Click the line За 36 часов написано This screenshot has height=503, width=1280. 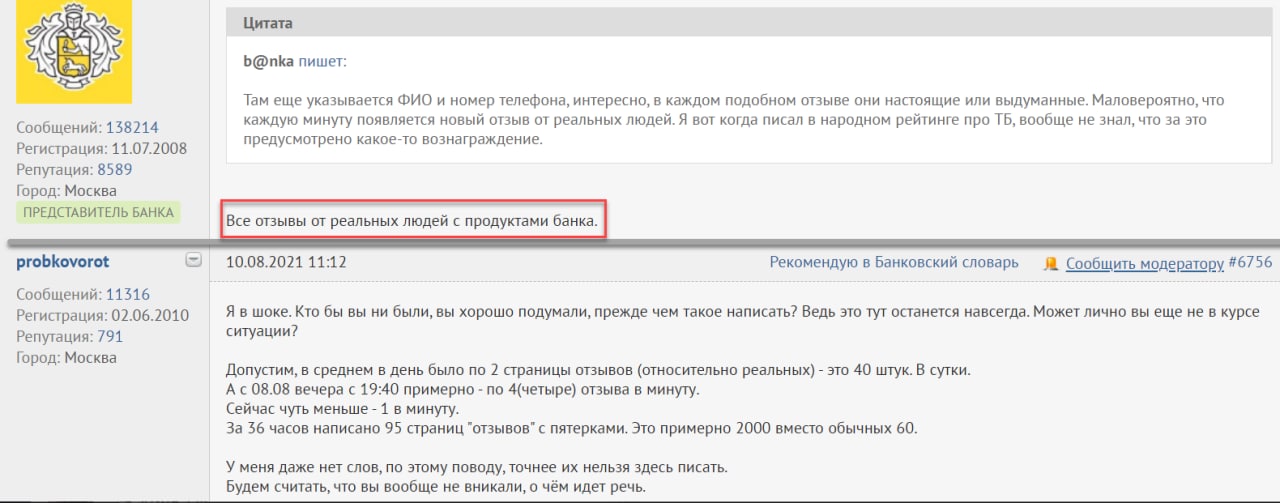click(x=571, y=429)
